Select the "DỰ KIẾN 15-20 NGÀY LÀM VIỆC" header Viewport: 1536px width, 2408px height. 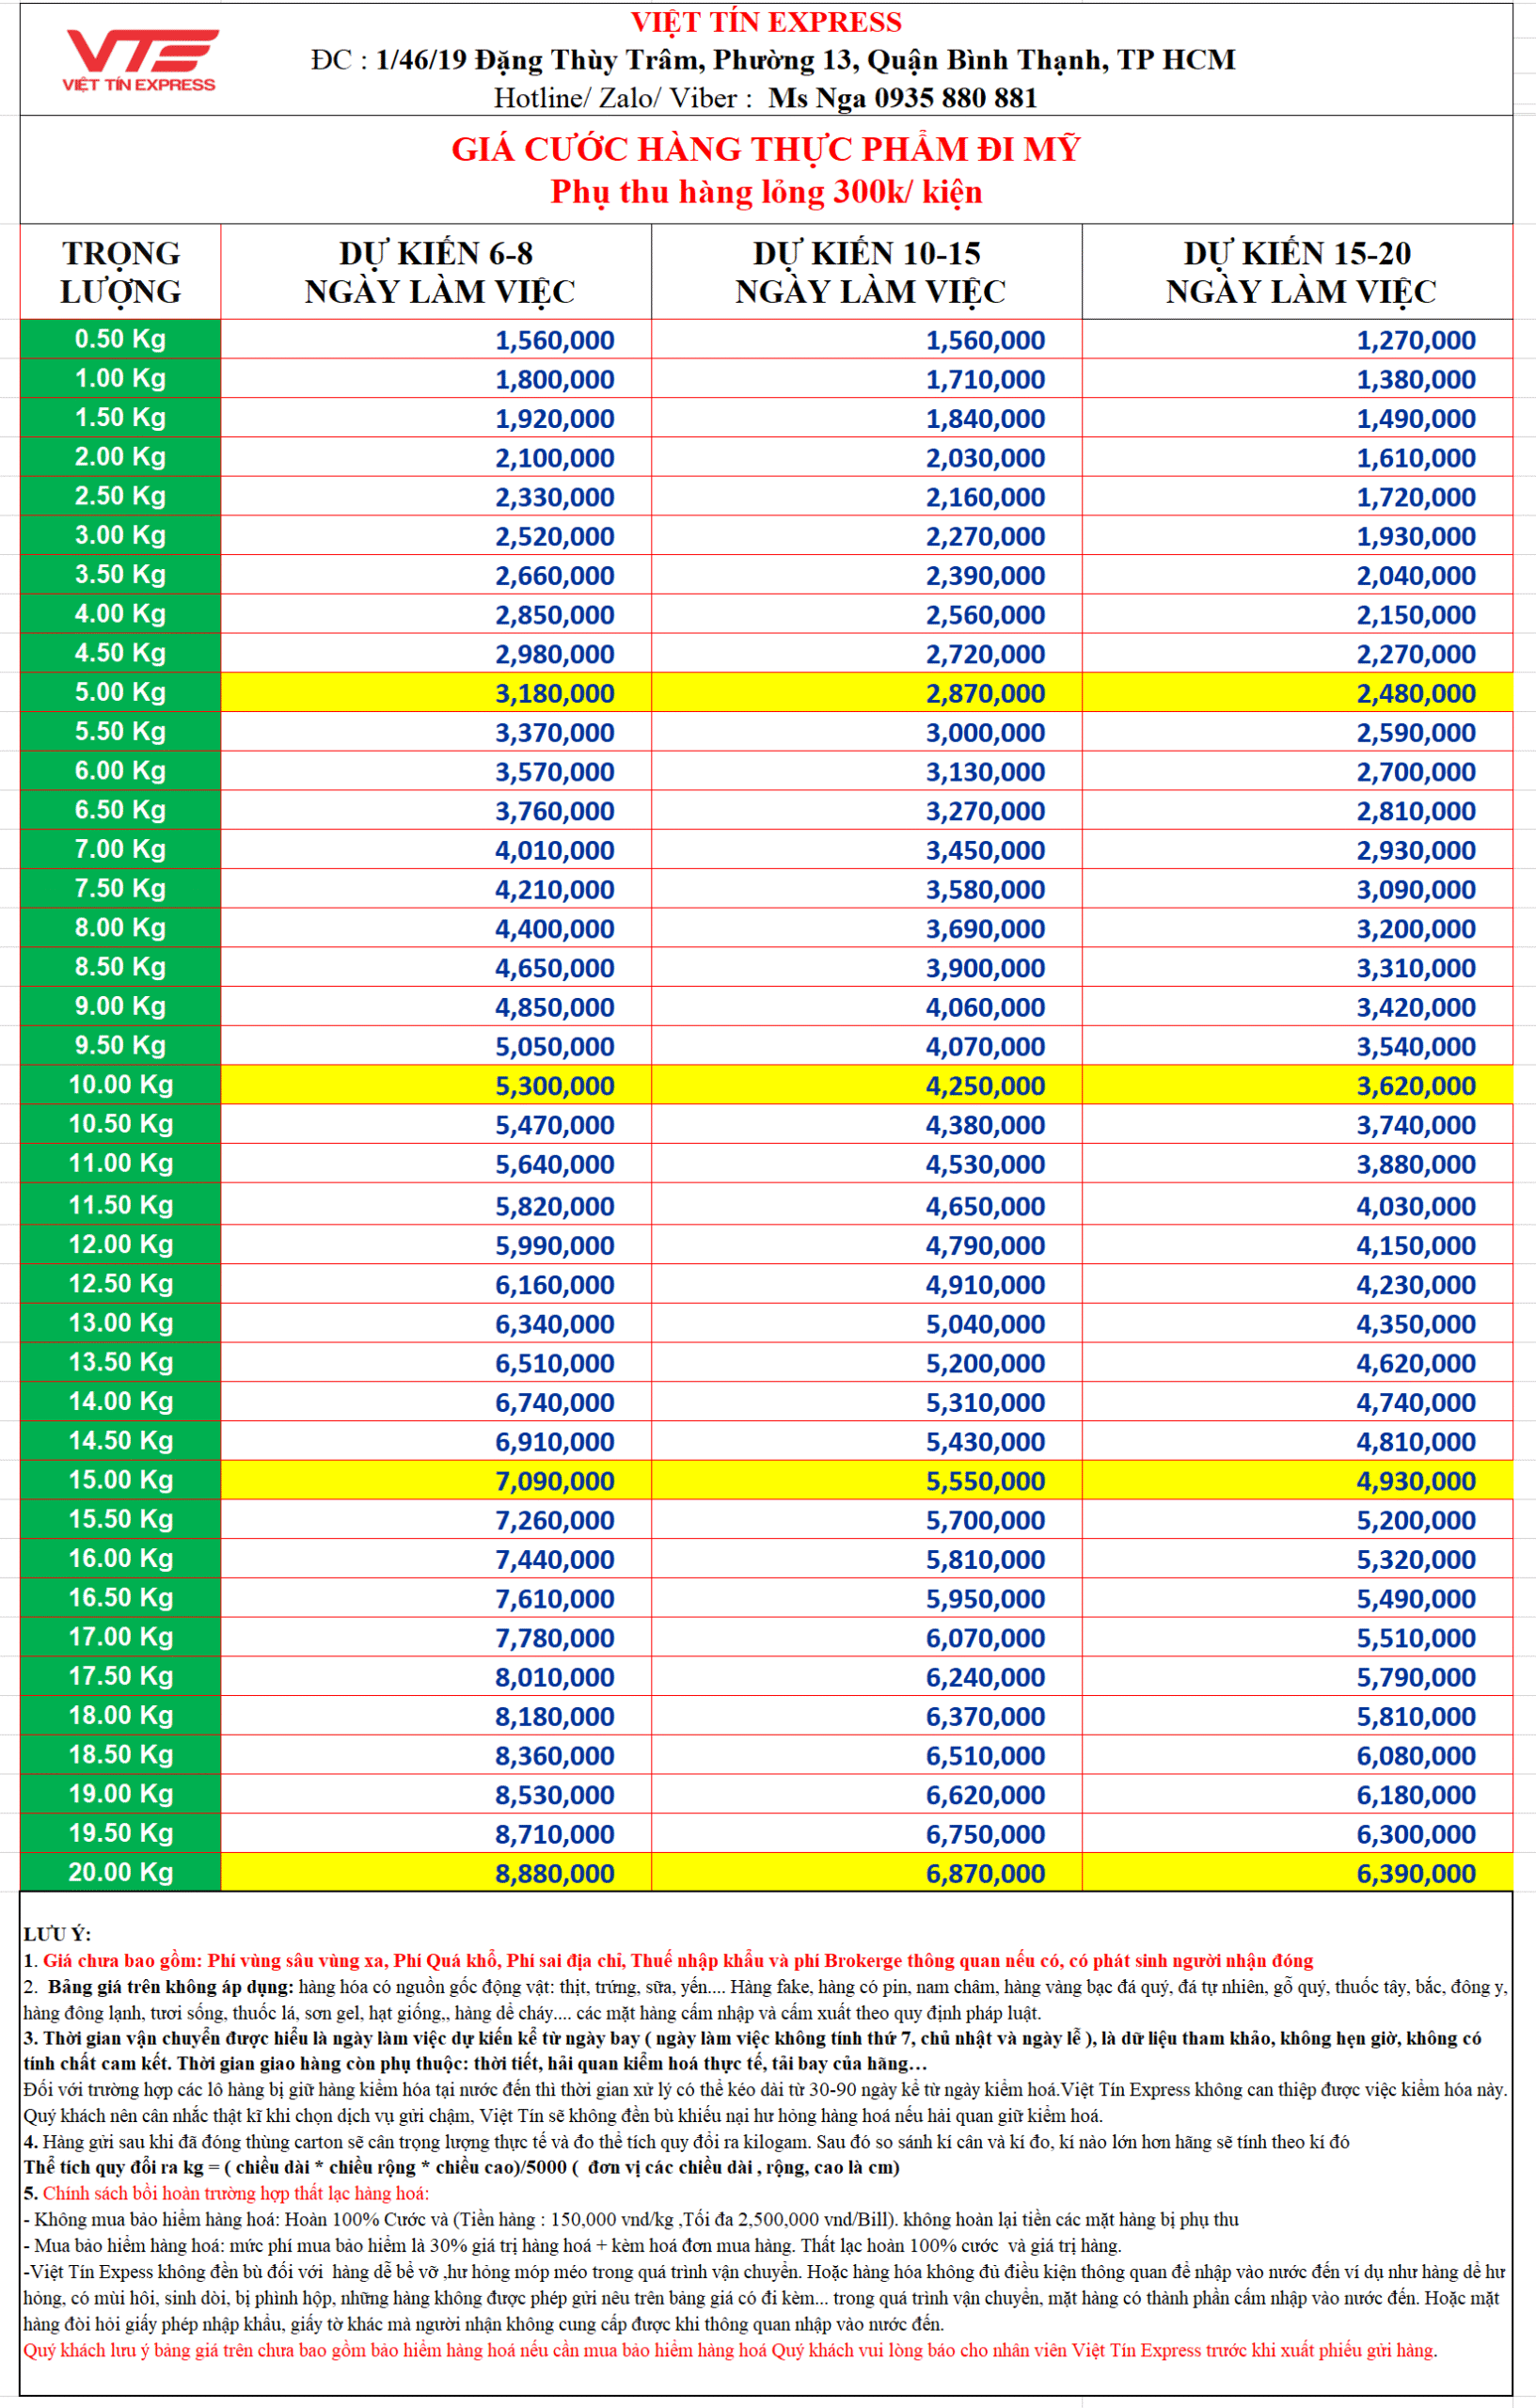tap(1298, 272)
